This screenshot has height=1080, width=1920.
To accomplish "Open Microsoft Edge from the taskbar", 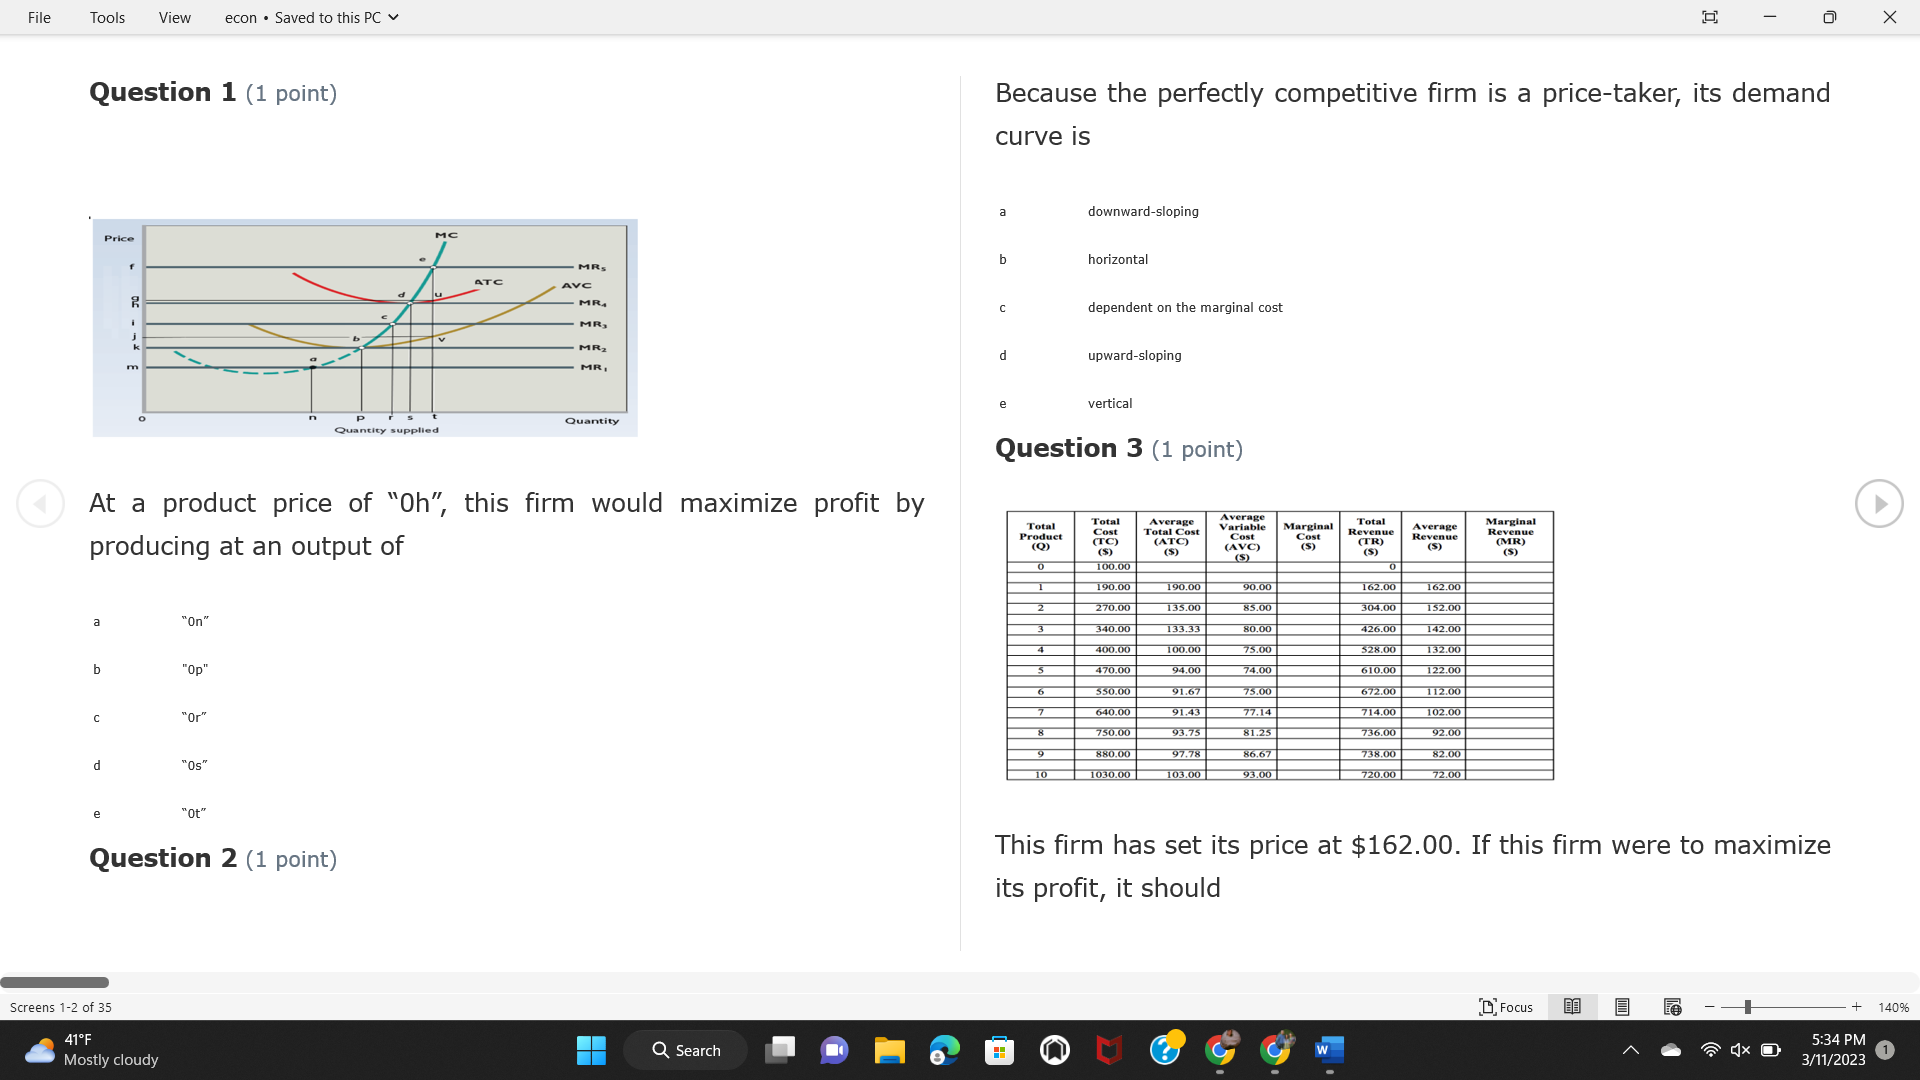I will tap(944, 1050).
